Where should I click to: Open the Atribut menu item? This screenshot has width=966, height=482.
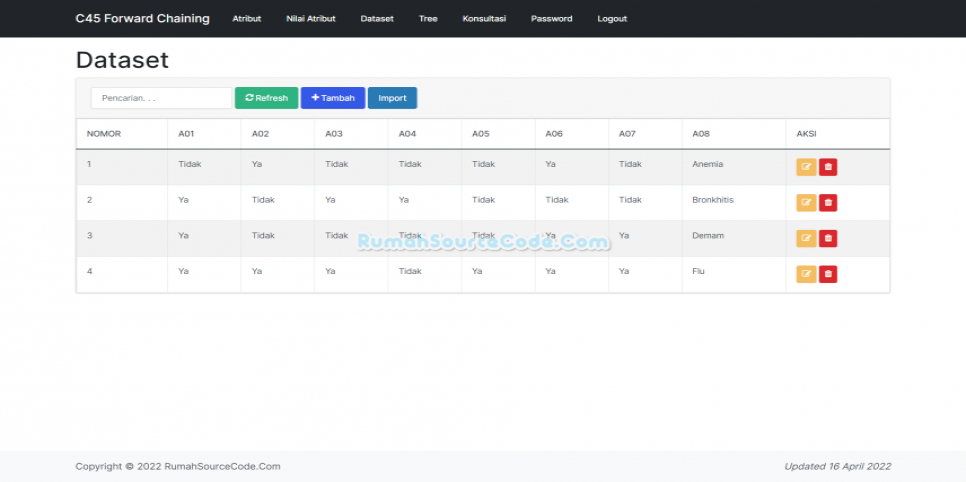tap(247, 19)
